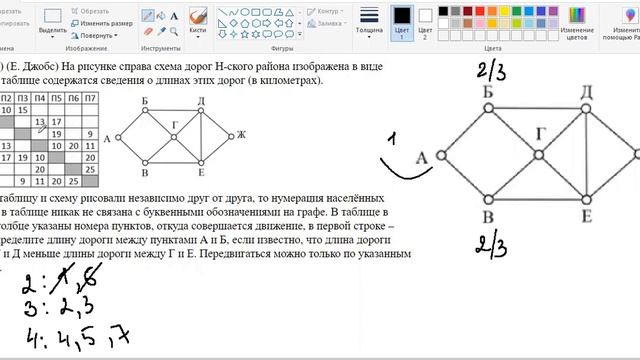Pick the green color swatch
The height and width of the screenshot is (360, 640).
(517, 11)
